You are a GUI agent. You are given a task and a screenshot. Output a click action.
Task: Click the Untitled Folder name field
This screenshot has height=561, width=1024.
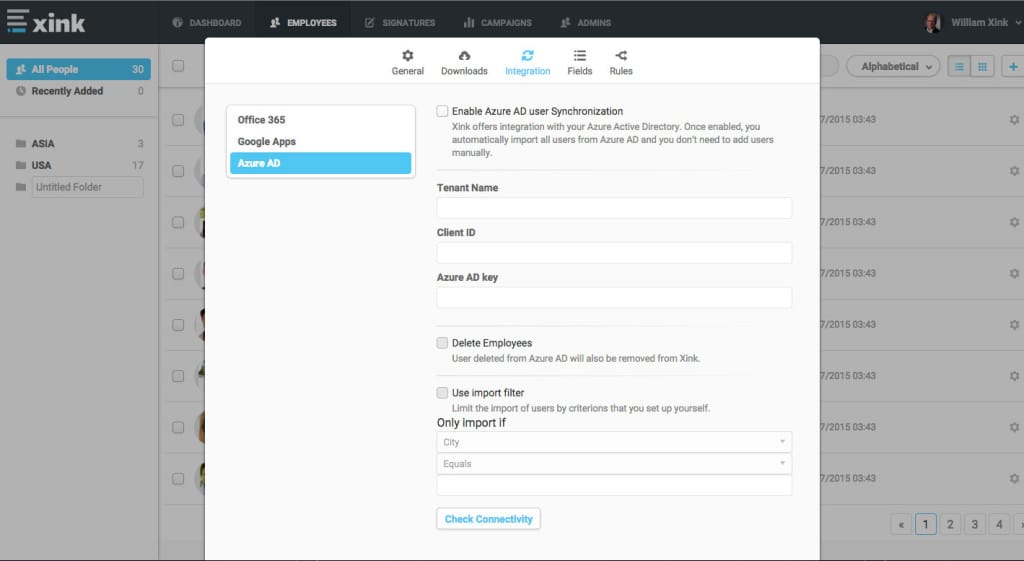click(x=88, y=187)
